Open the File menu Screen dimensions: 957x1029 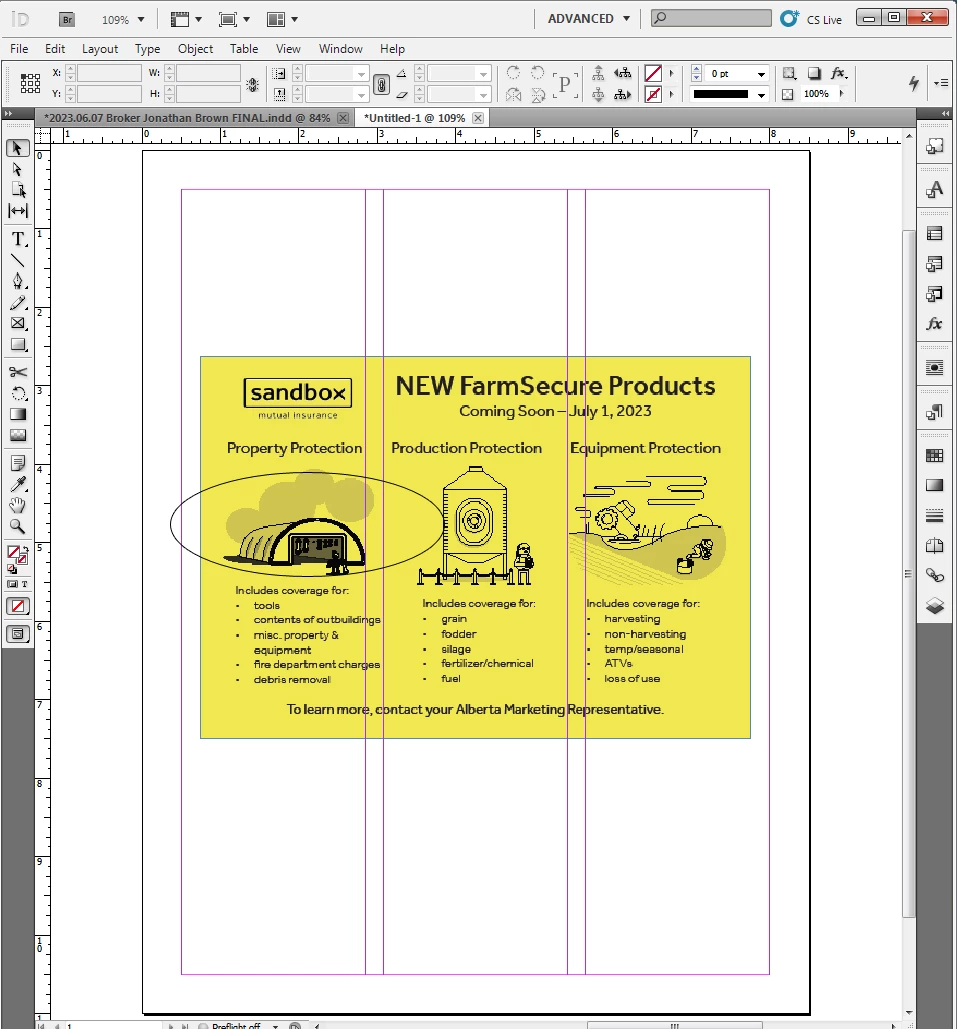pos(19,49)
